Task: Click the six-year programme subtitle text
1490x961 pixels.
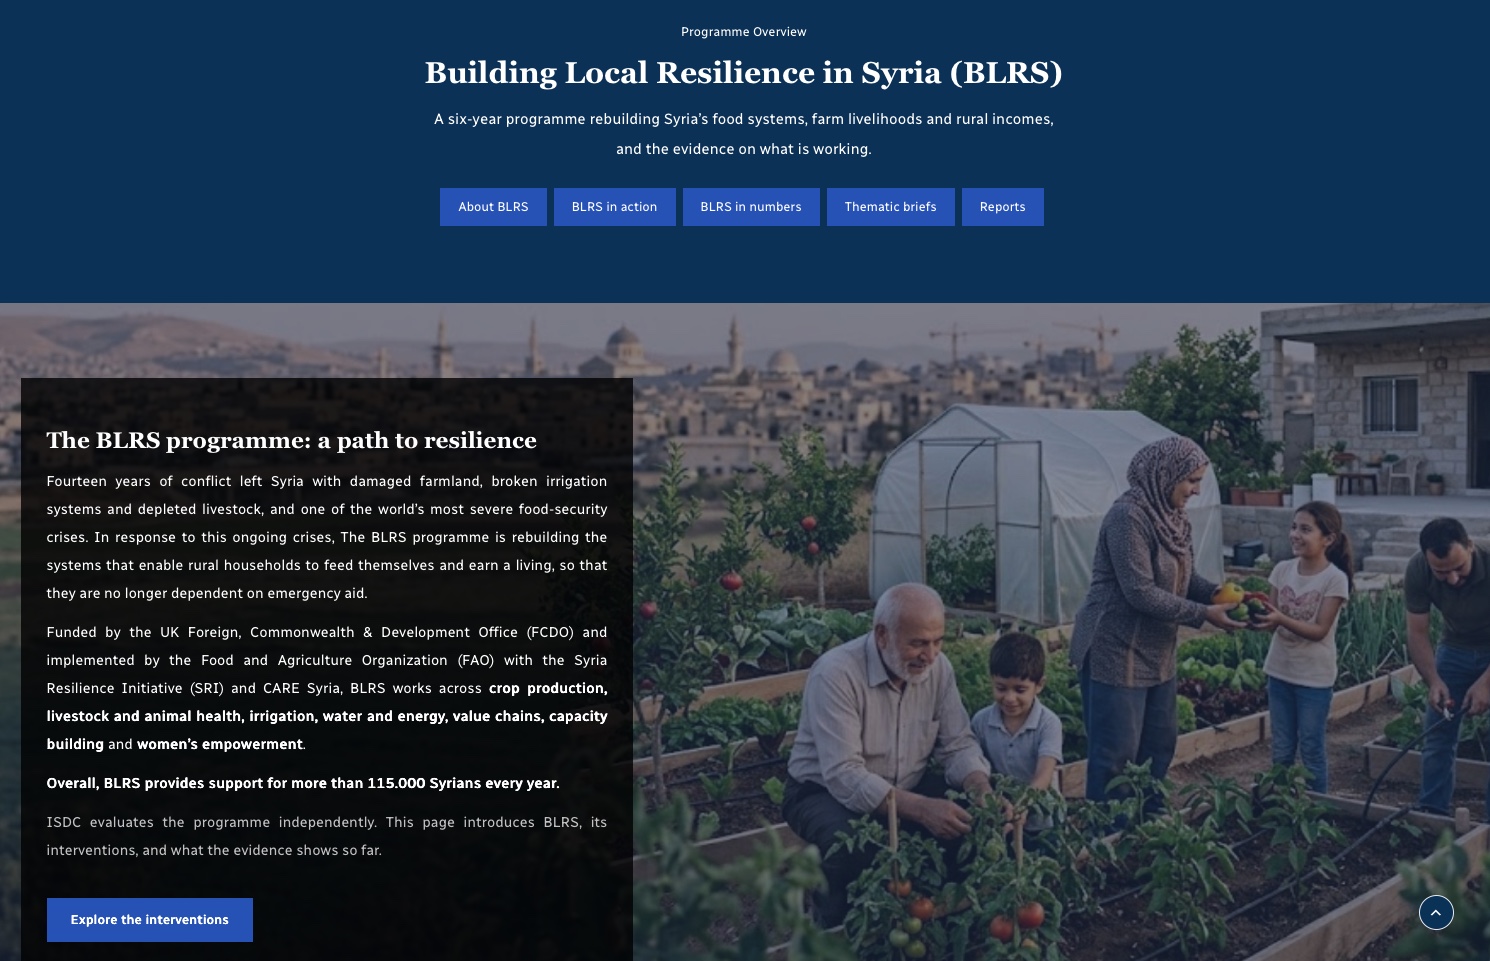Action: click(x=744, y=134)
